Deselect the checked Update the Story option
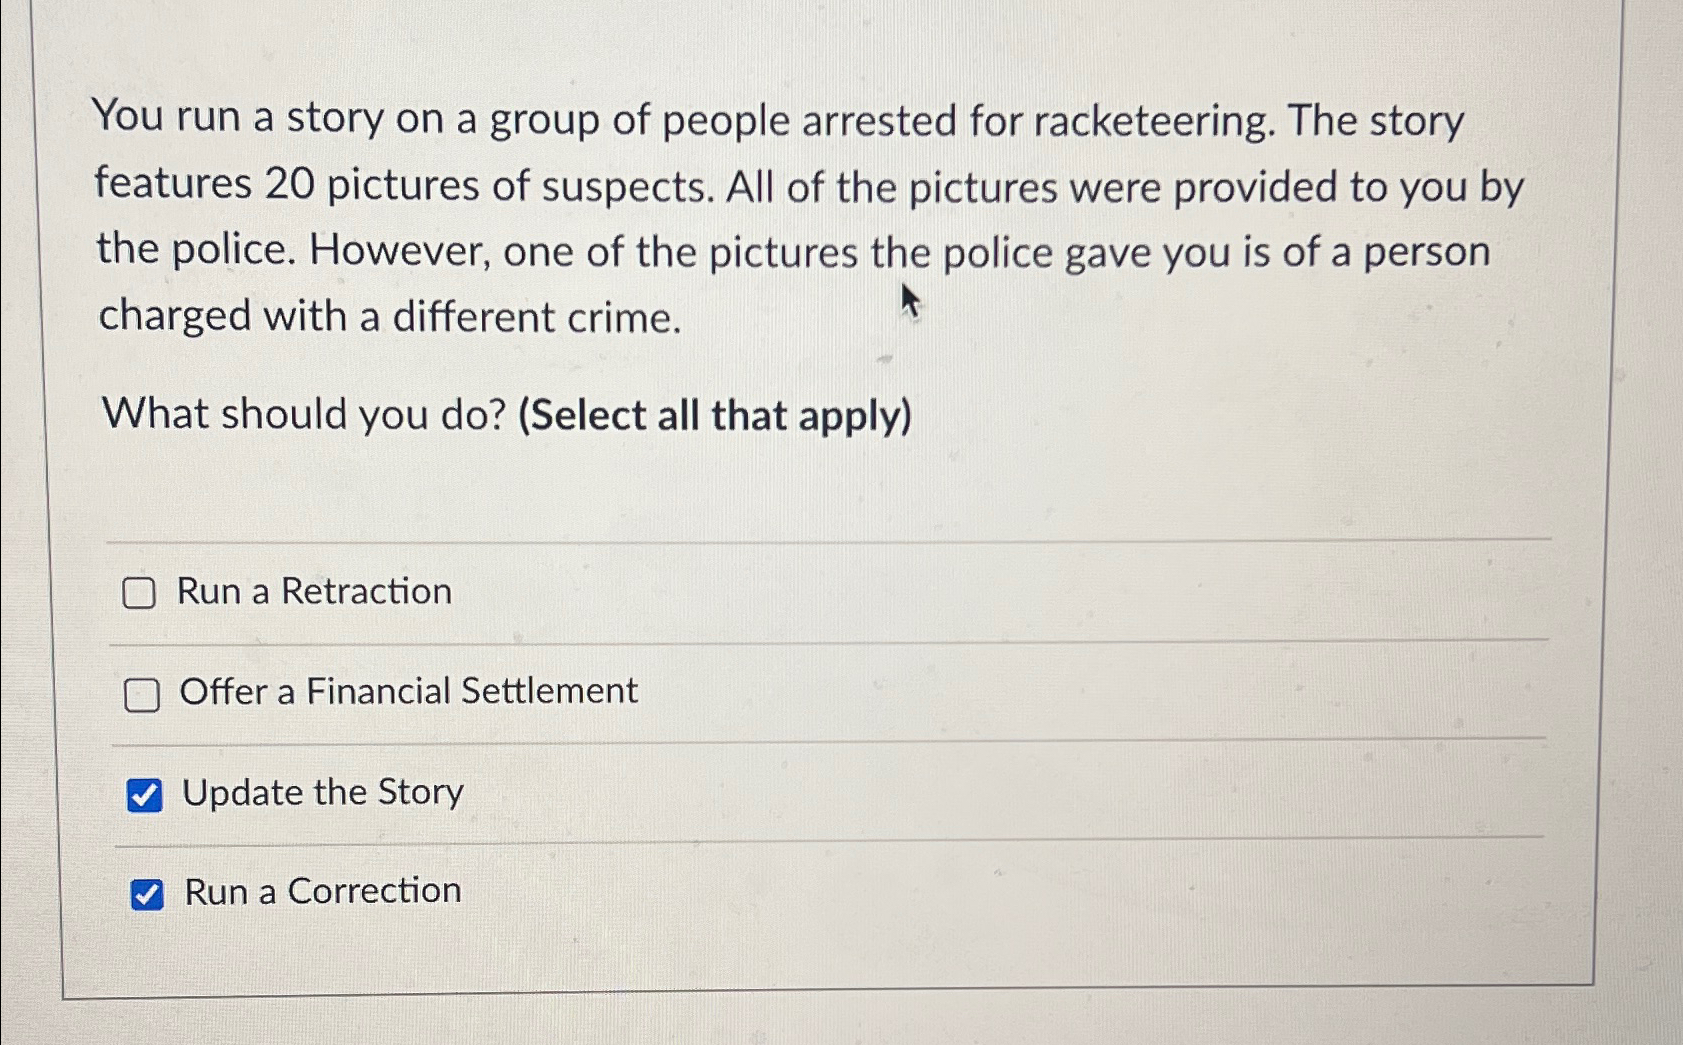Screen dimensions: 1683x1045 point(145,795)
